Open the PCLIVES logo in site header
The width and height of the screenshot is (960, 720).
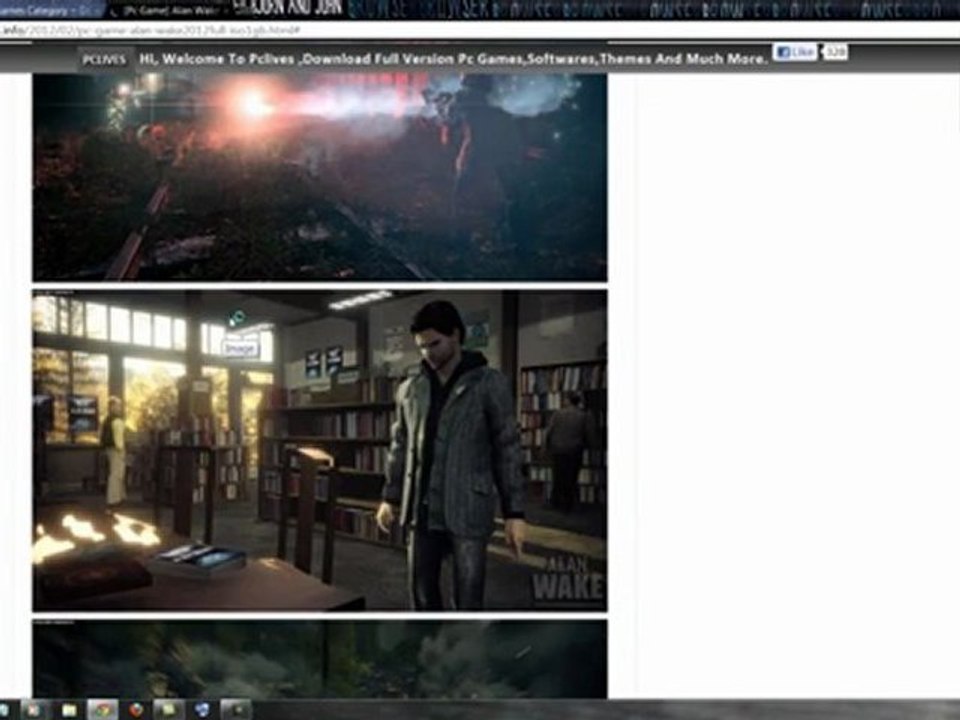104,59
